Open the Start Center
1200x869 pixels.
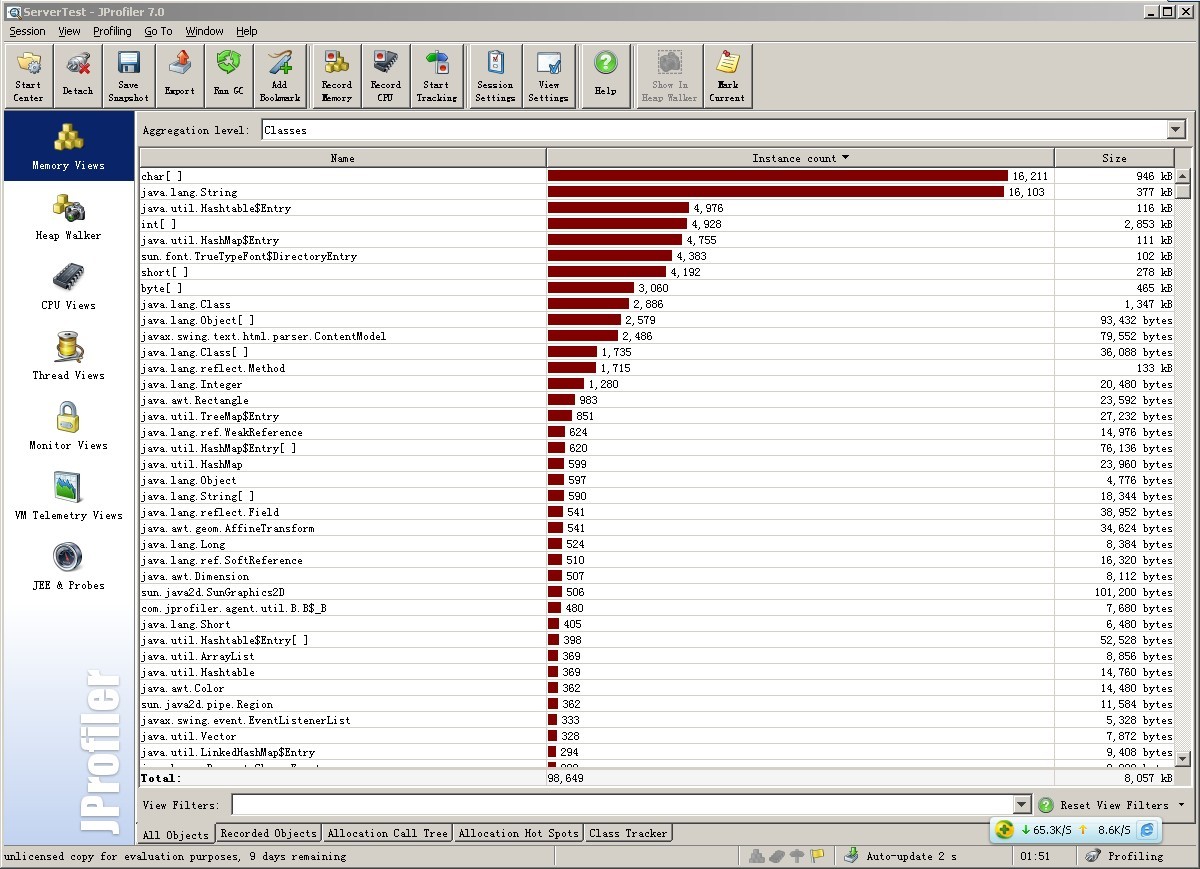click(28, 76)
